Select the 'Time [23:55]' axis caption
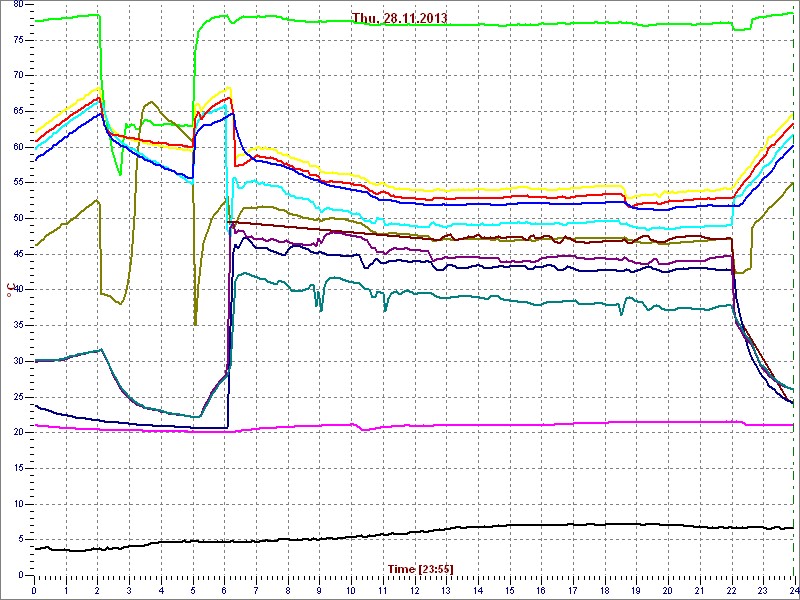The image size is (800, 600). [420, 568]
